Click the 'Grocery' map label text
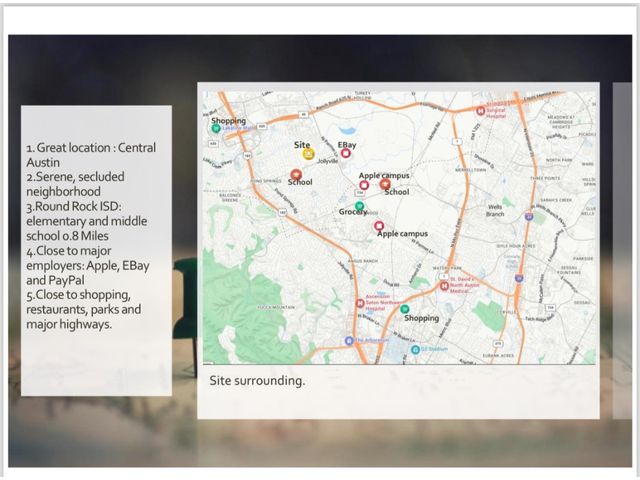The image size is (640, 480). point(353,212)
